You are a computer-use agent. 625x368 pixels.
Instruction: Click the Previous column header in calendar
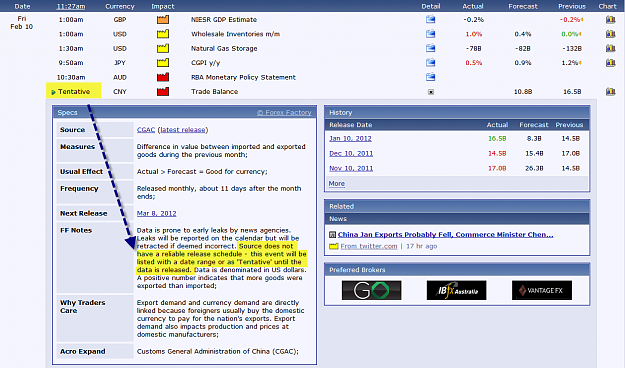click(572, 6)
